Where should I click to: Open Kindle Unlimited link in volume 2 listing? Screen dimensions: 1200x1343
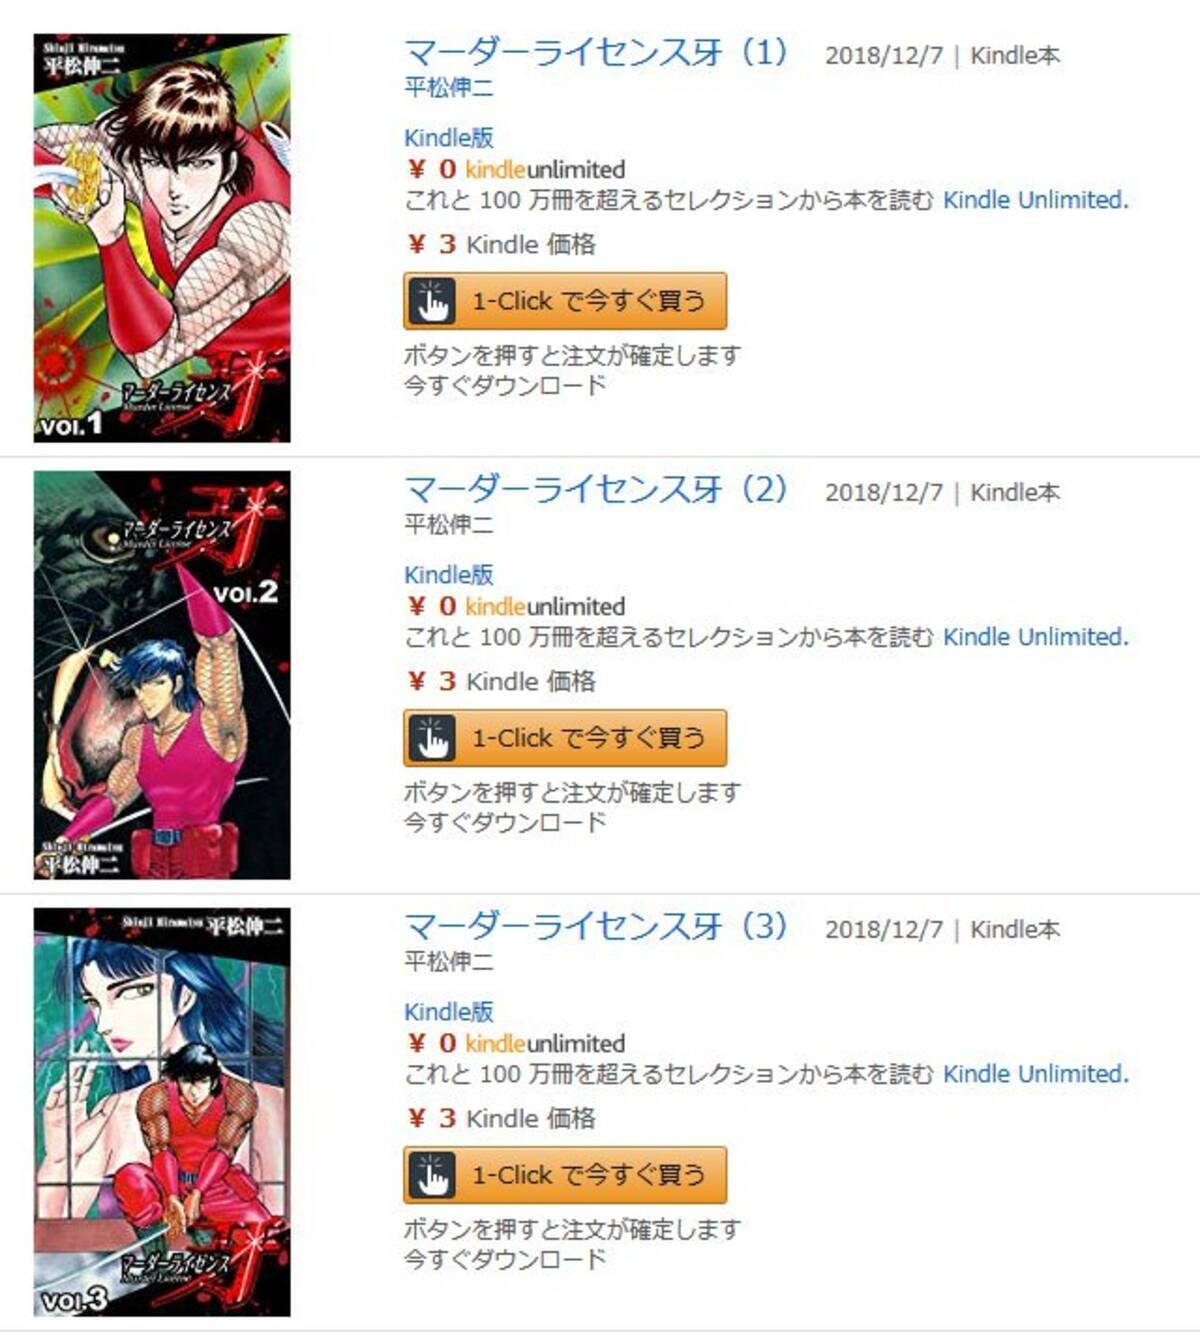pos(1036,637)
